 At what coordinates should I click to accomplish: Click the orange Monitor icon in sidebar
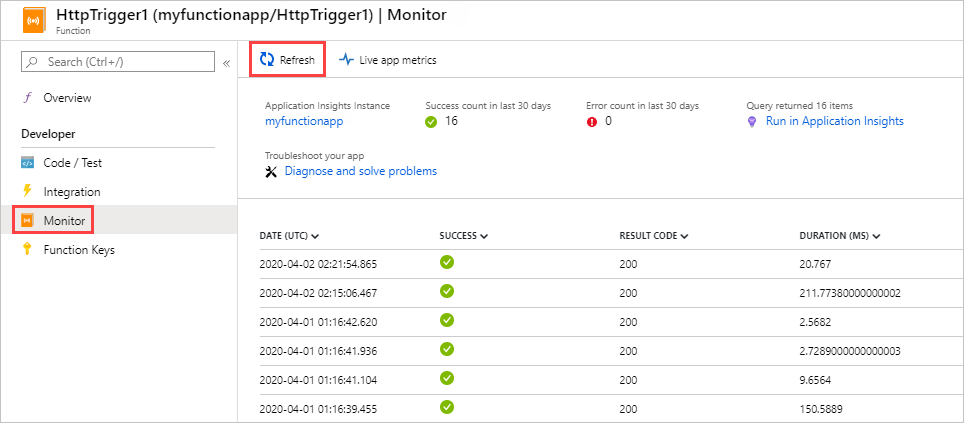(27, 220)
